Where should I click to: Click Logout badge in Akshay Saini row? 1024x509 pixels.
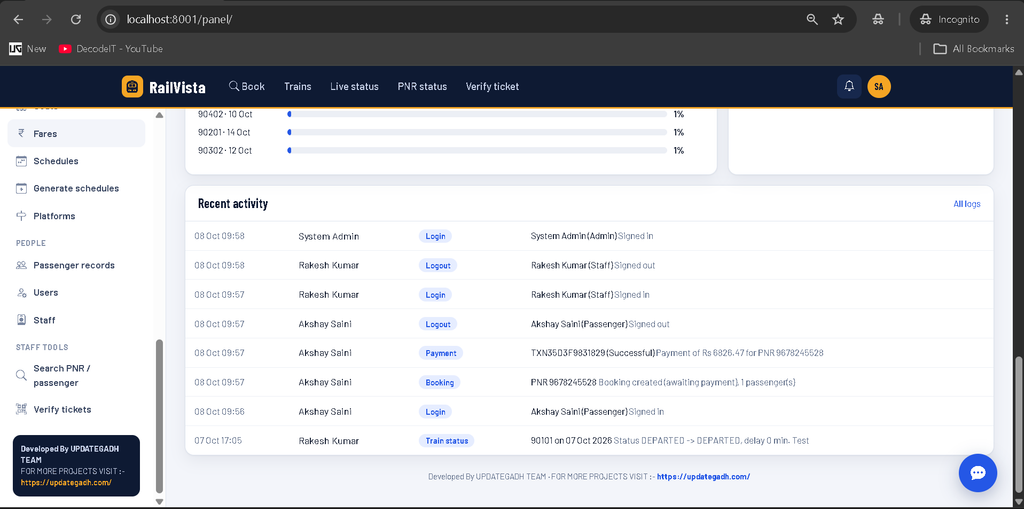point(438,324)
